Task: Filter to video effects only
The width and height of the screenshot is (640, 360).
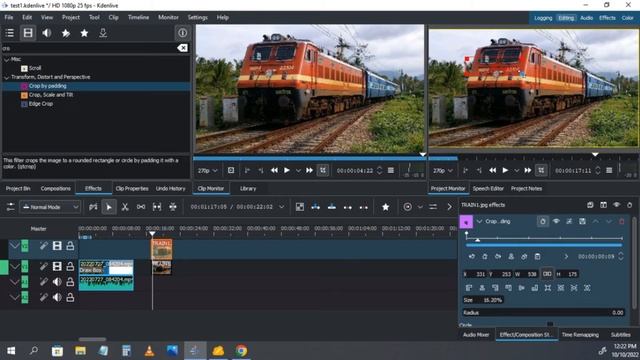Action: (x=28, y=33)
